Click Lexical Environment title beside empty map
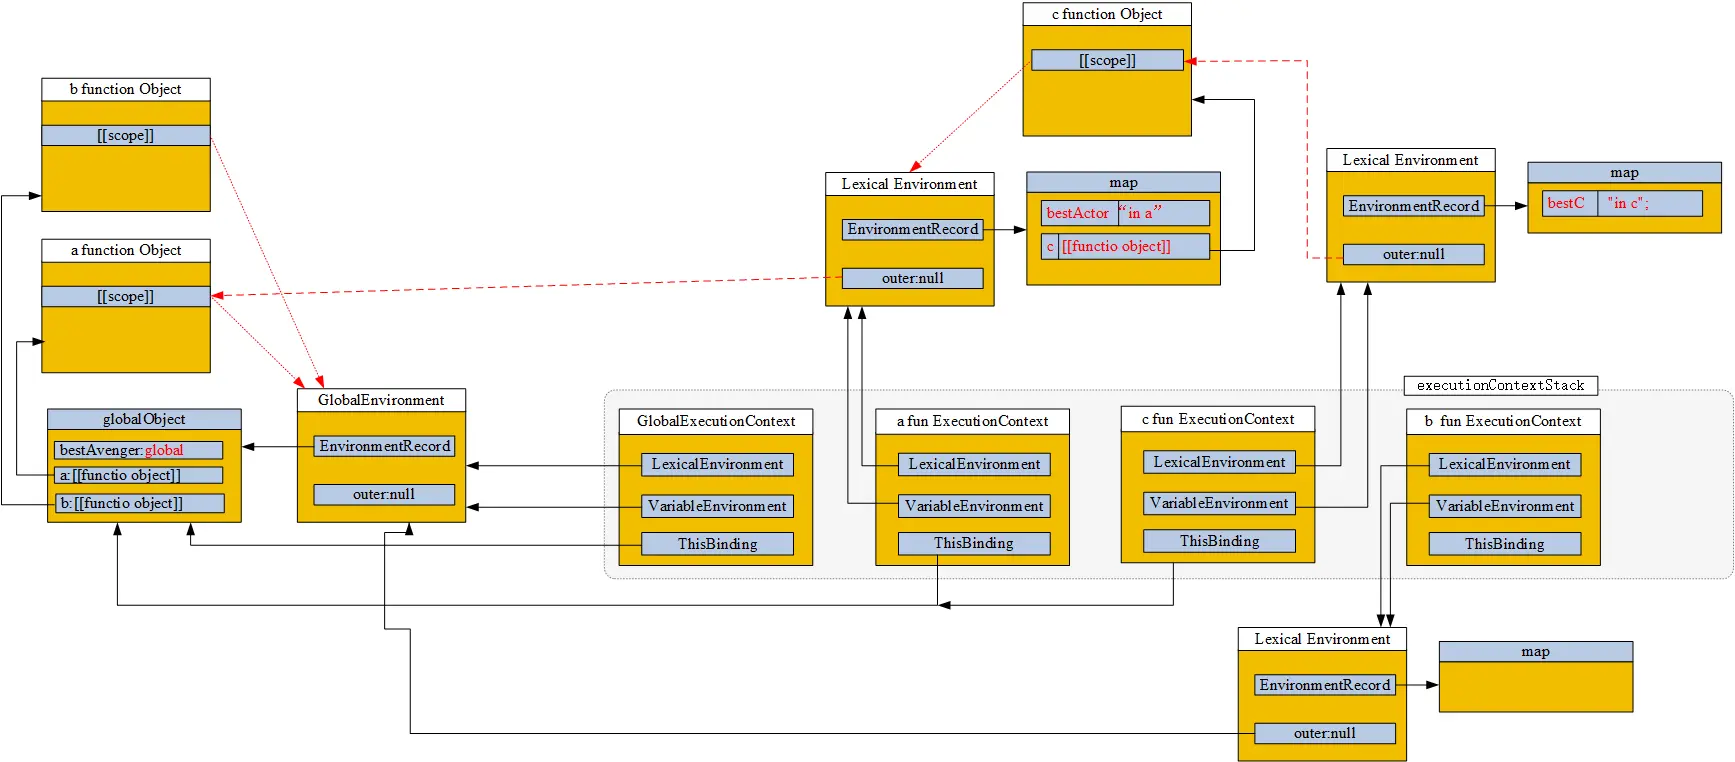 click(x=1322, y=639)
